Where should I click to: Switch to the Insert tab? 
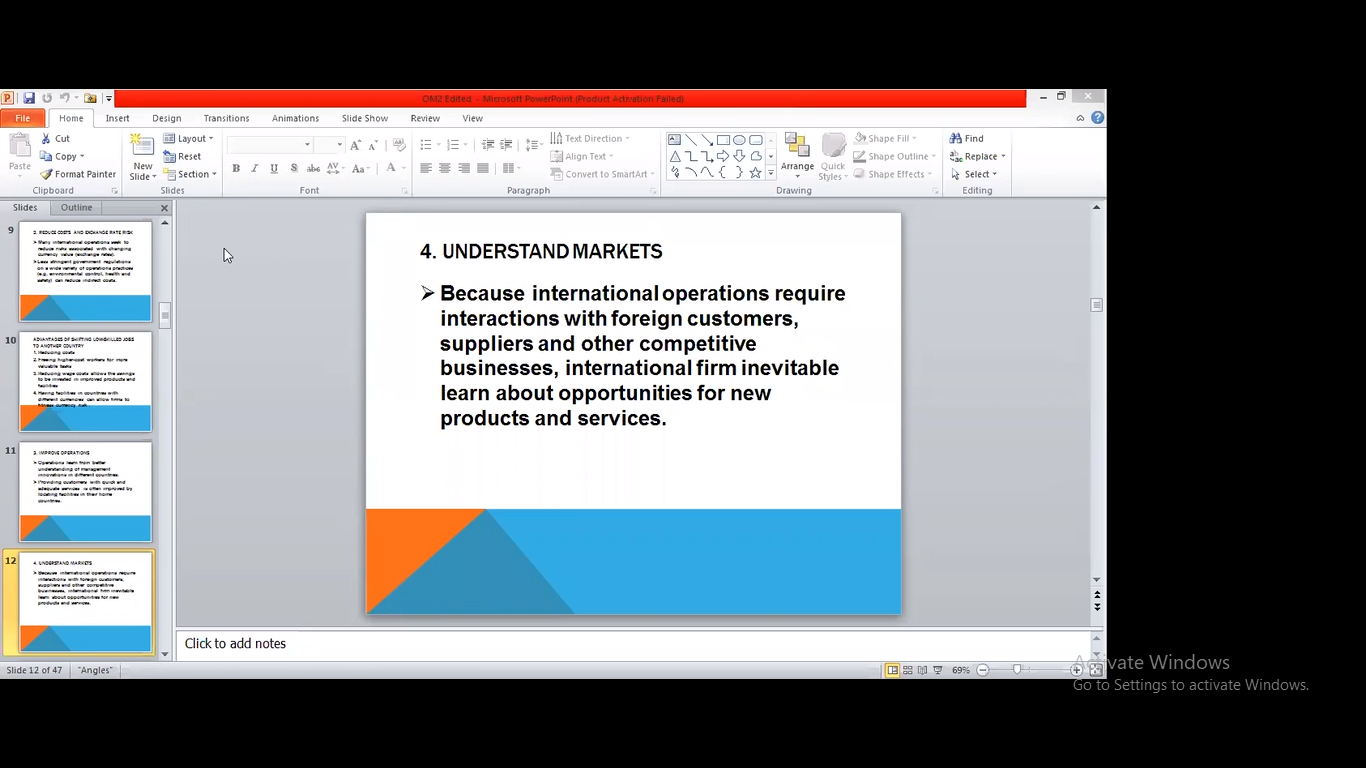click(118, 118)
